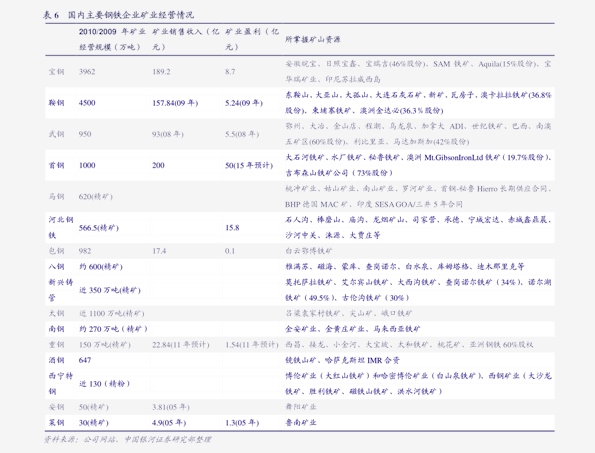The height and width of the screenshot is (453, 595).
Task: Select the row label '南钢'
Action: point(57,329)
